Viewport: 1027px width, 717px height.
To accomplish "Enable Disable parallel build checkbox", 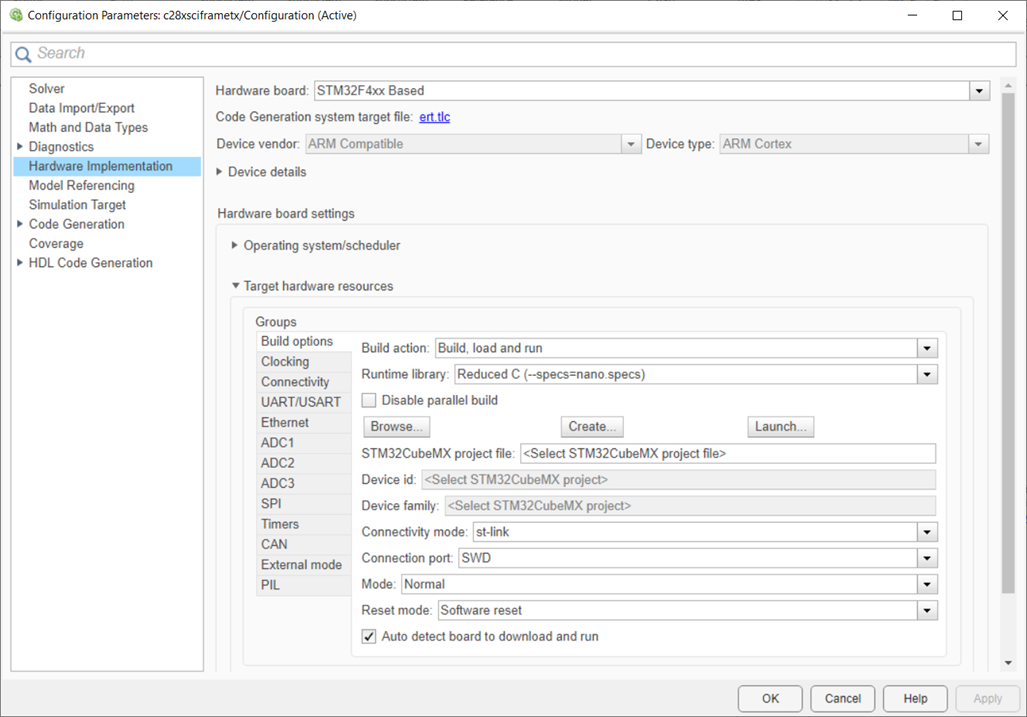I will pos(369,401).
